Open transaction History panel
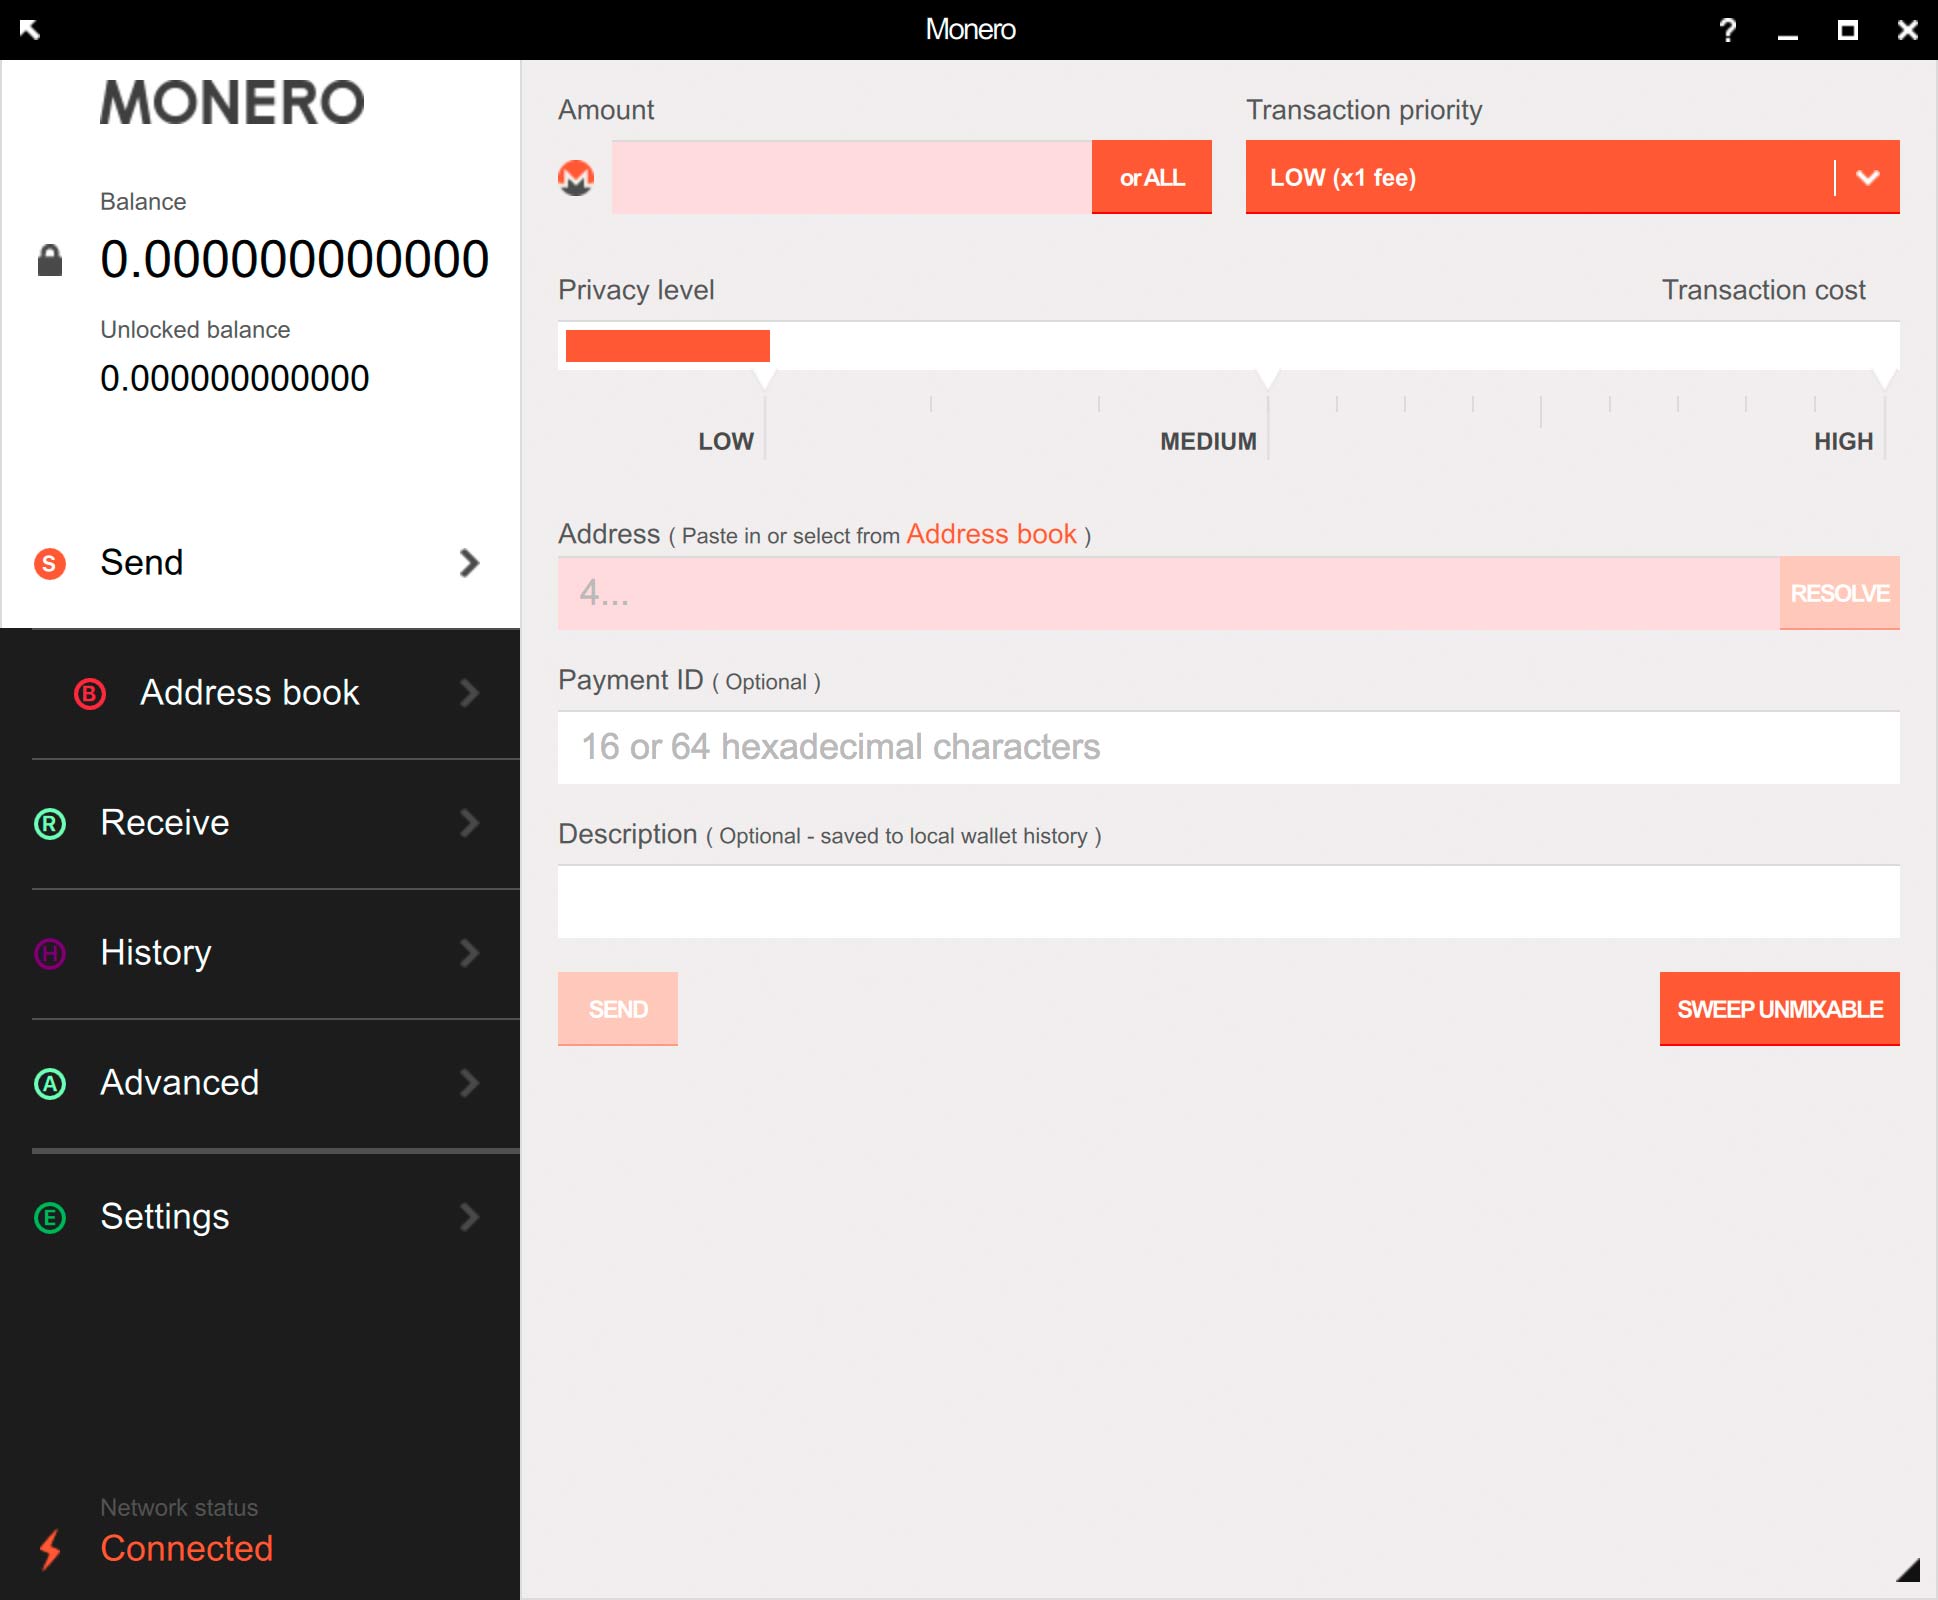The width and height of the screenshot is (1938, 1600). coord(259,953)
